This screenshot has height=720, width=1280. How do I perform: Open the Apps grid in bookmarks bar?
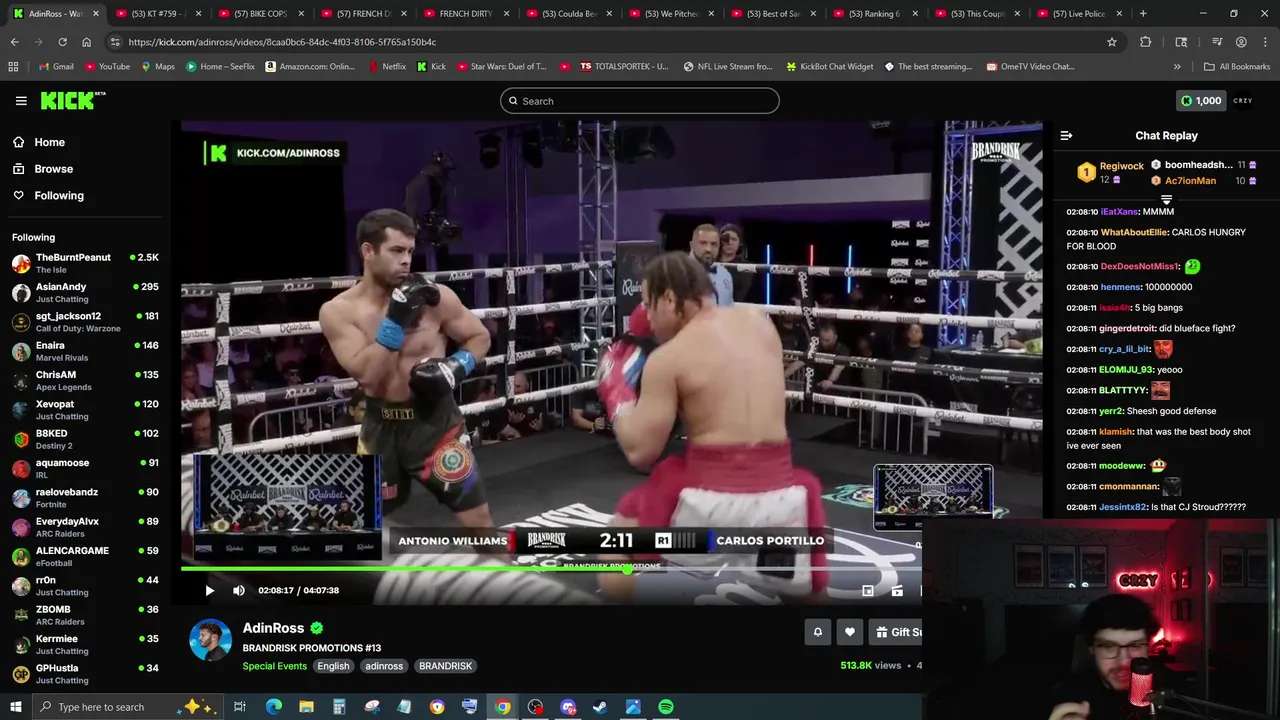(x=13, y=67)
